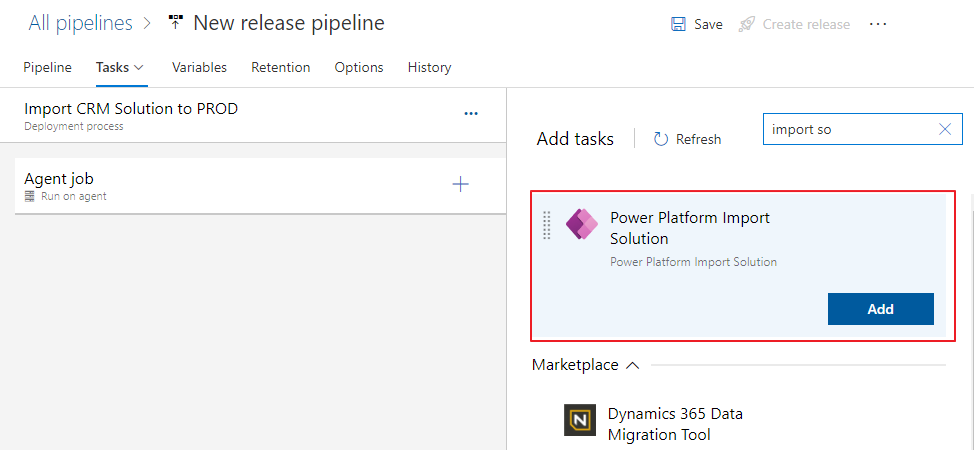
Task: Clear the task search box with X
Action: pyautogui.click(x=945, y=129)
